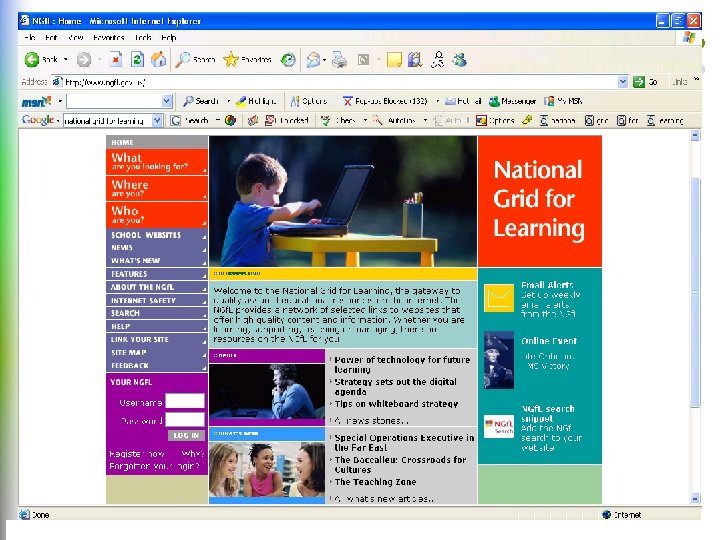The height and width of the screenshot is (540, 720).
Task: Click the Back arrow button
Action: tap(32, 59)
